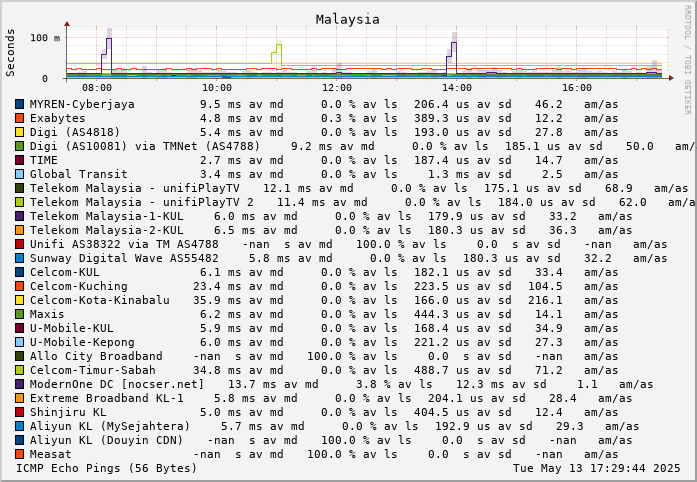Select the Digi (AS4818) legend entry
Image resolution: width=697 pixels, height=482 pixels.
[316, 133]
